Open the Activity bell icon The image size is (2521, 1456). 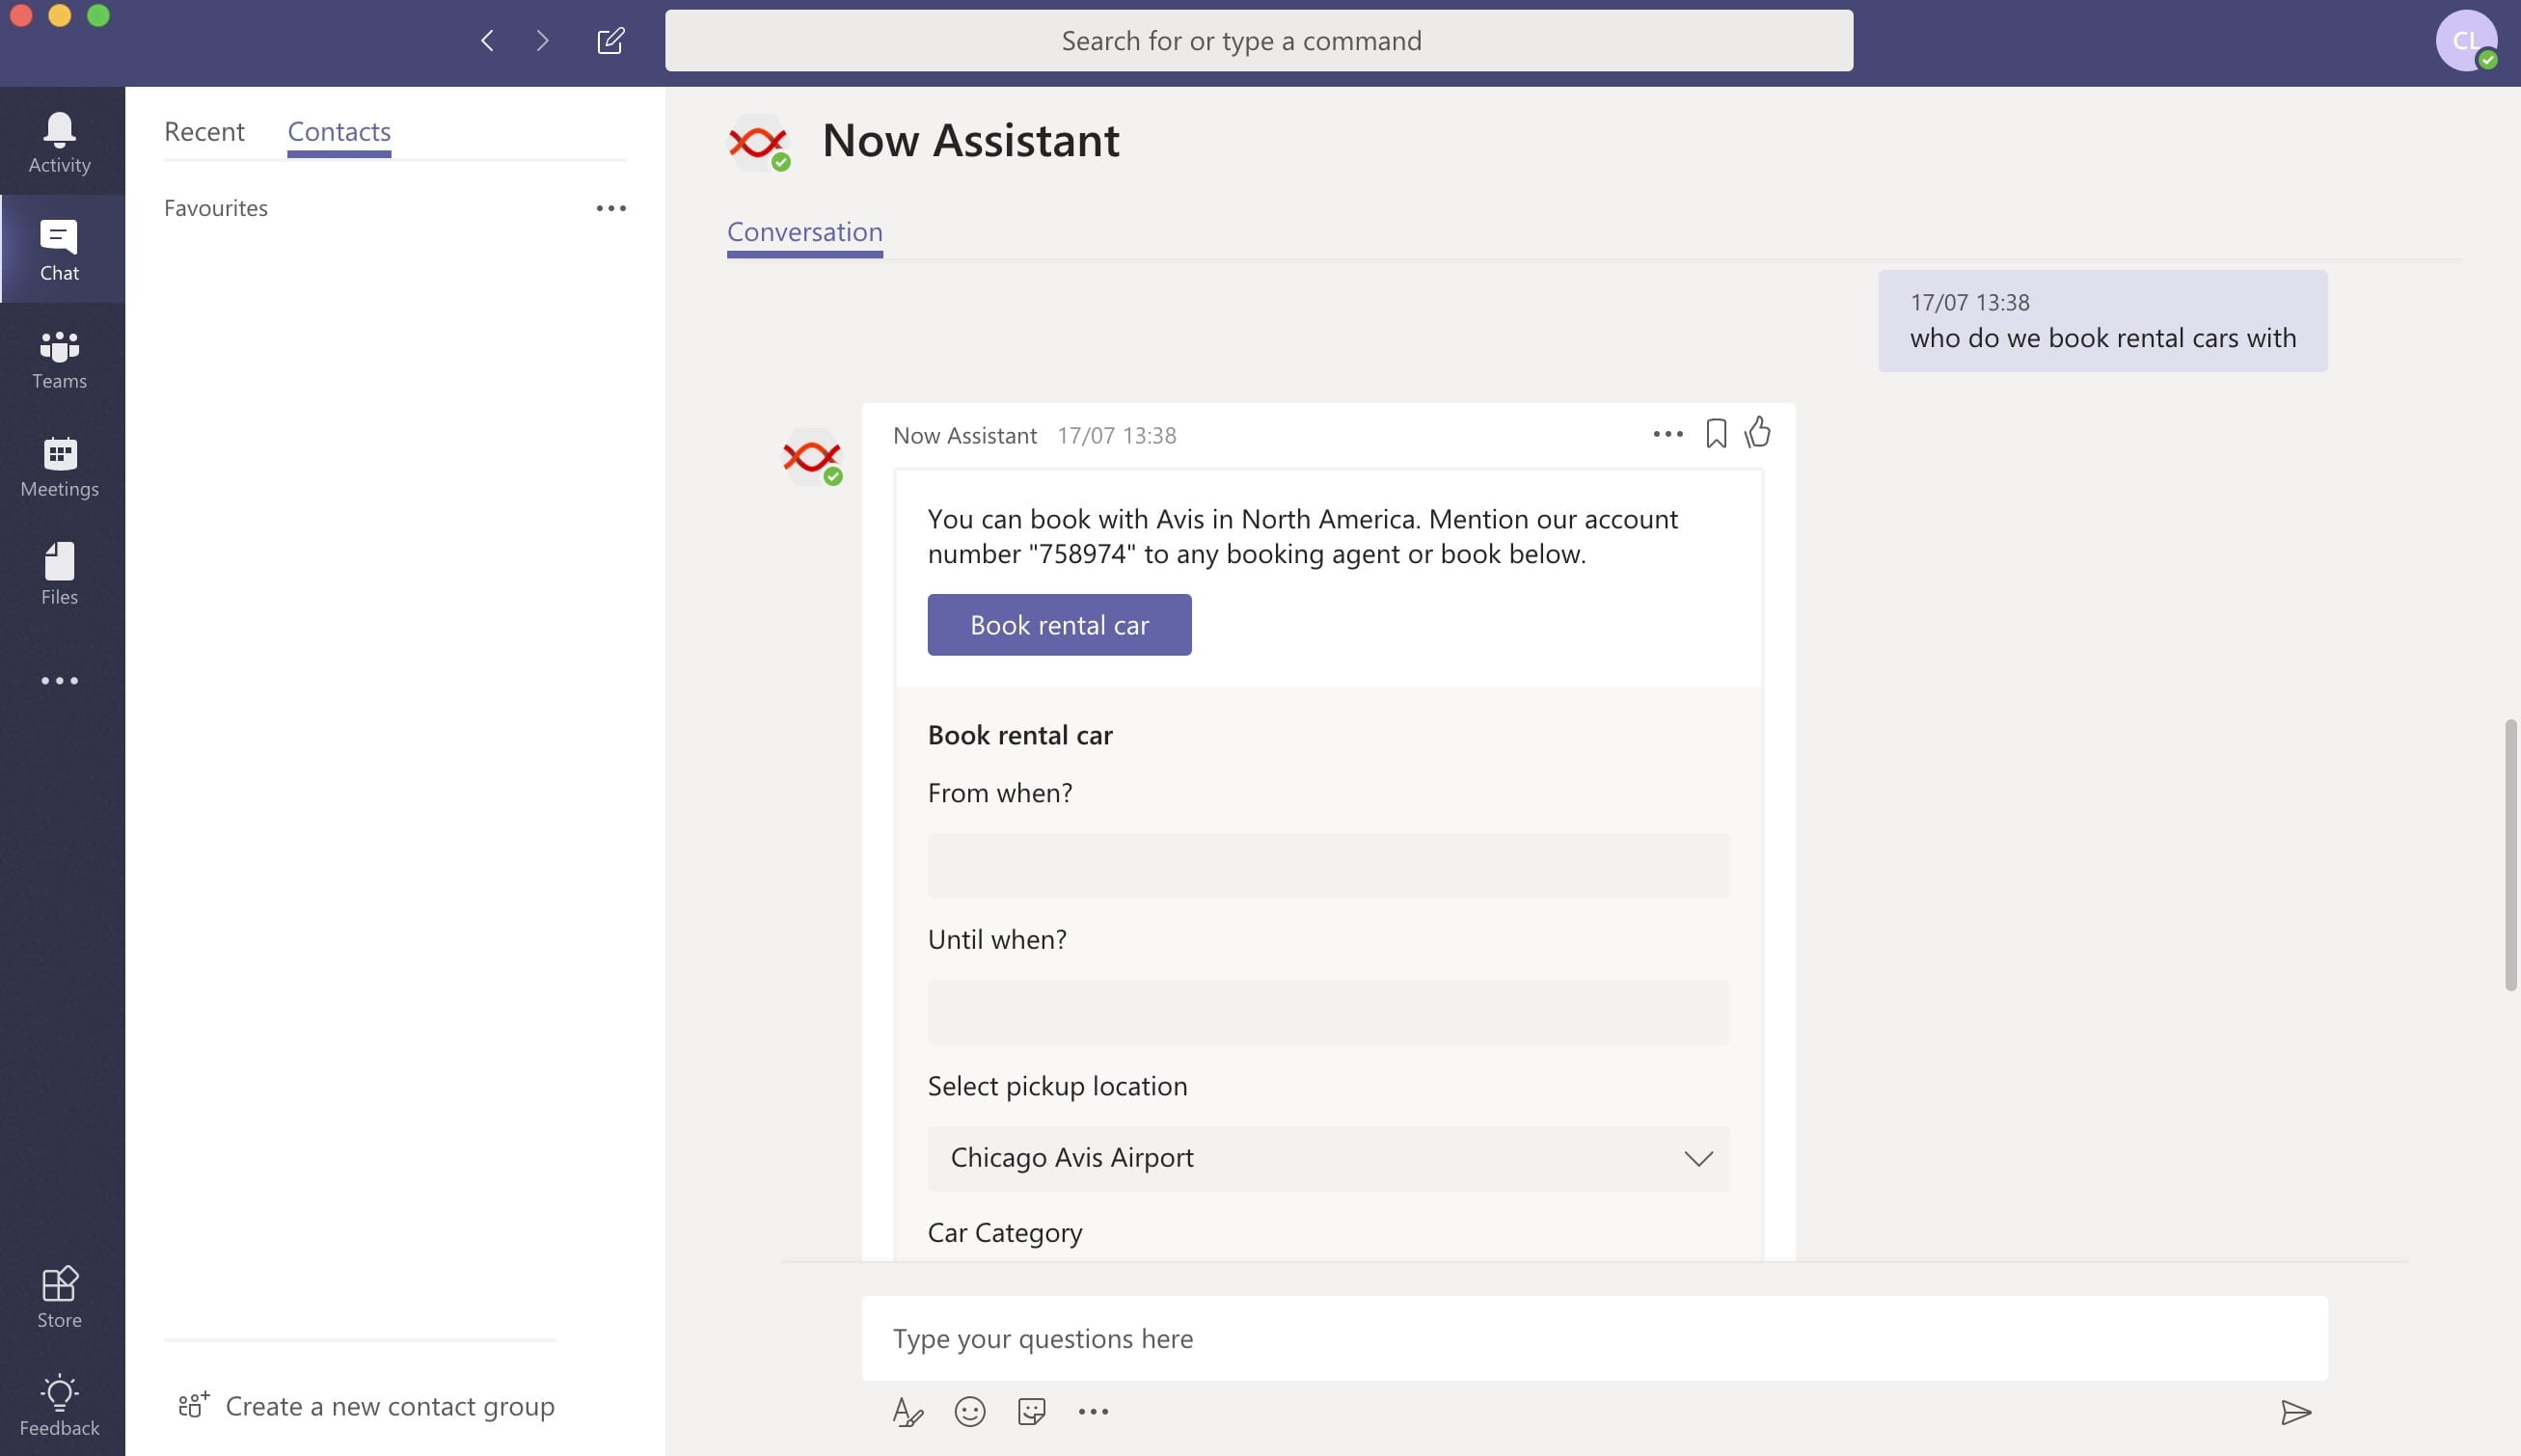[59, 143]
